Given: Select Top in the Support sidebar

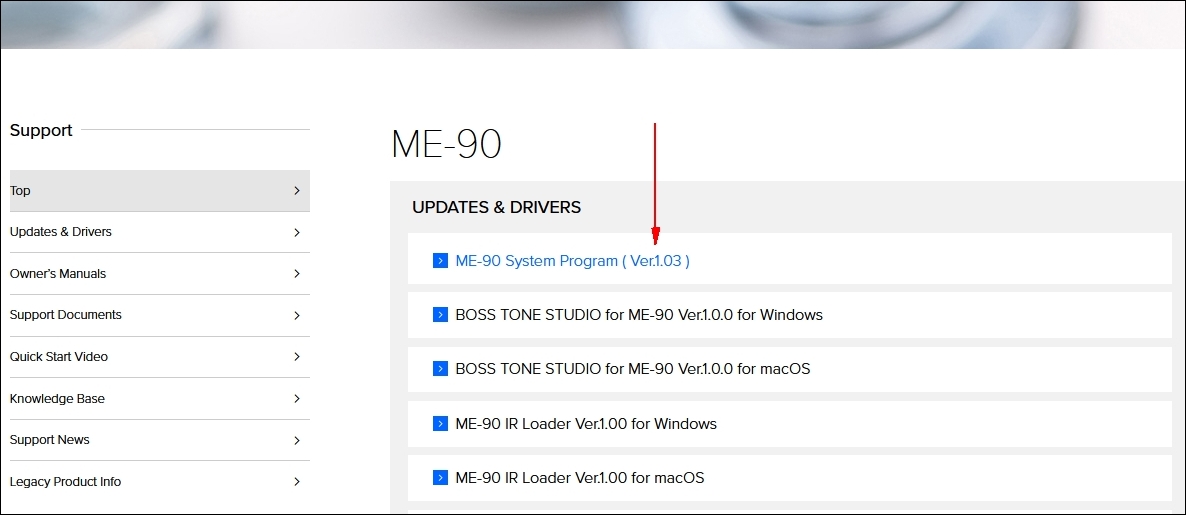Looking at the screenshot, I should pos(160,191).
